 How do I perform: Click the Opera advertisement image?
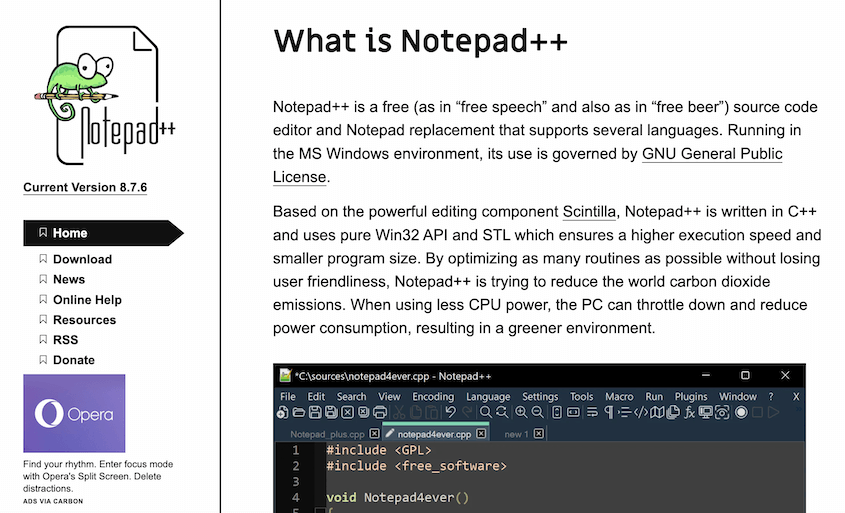coord(74,413)
